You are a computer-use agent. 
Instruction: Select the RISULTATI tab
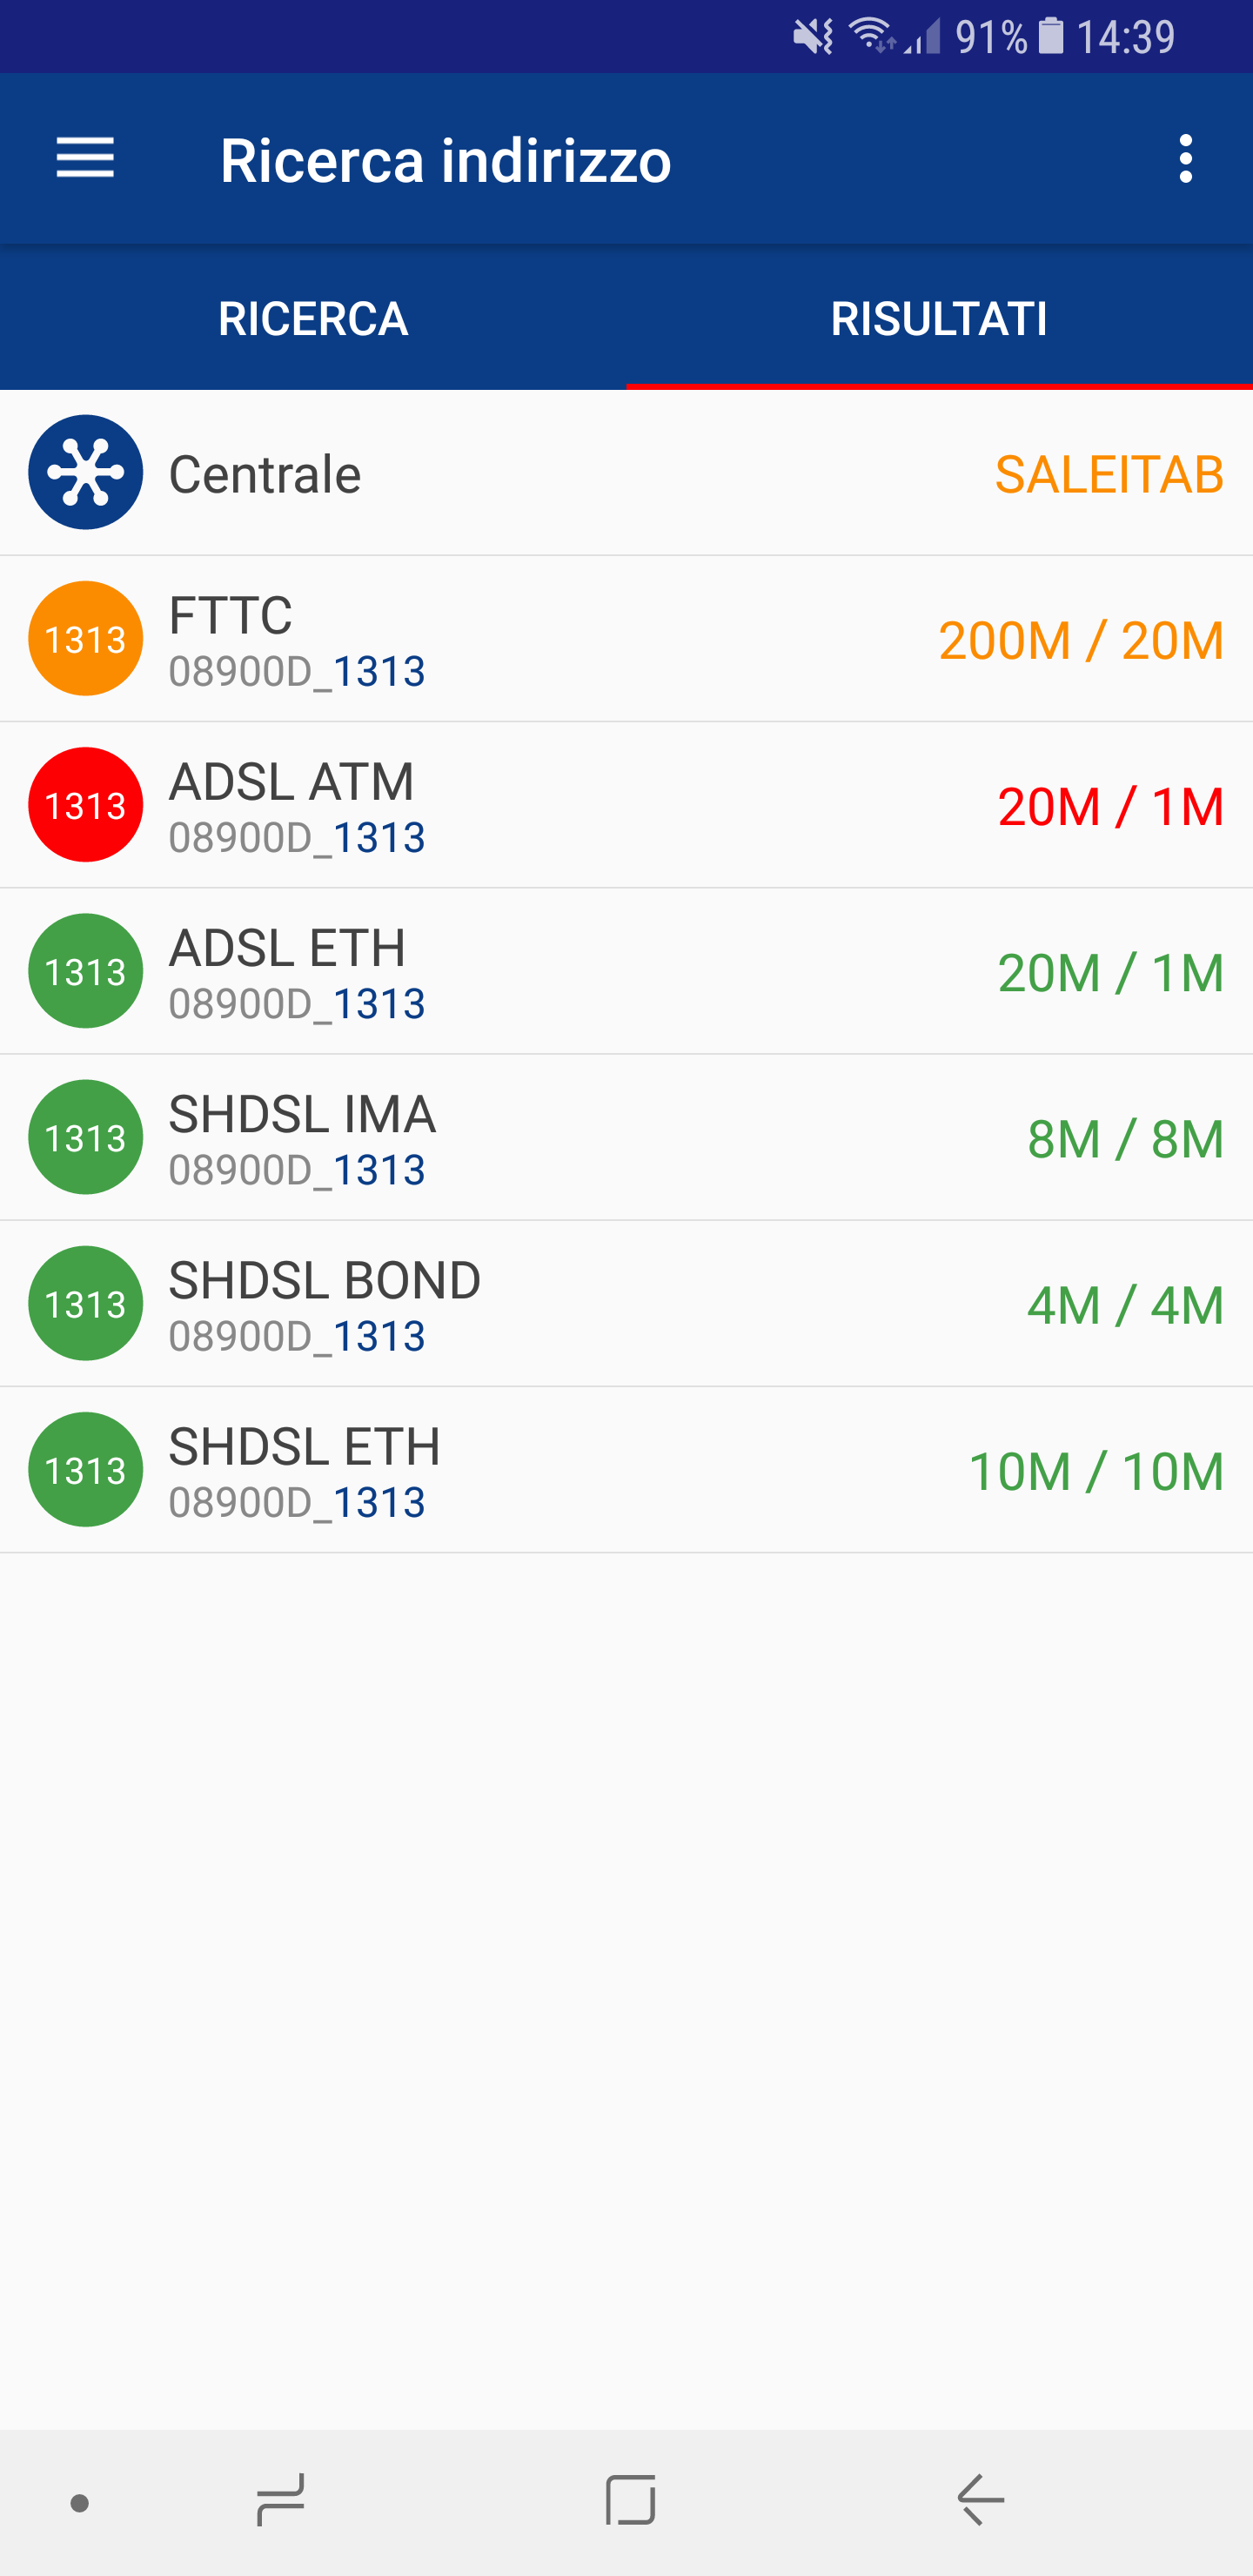pos(939,319)
